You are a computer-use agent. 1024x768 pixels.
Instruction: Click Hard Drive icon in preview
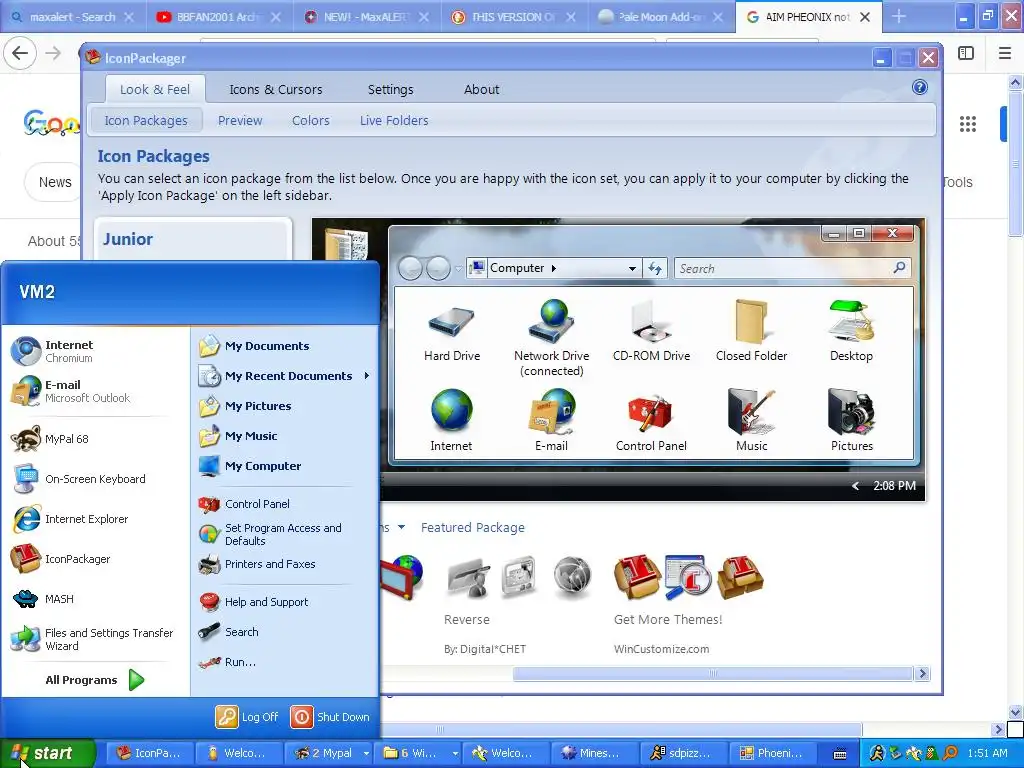[x=451, y=322]
